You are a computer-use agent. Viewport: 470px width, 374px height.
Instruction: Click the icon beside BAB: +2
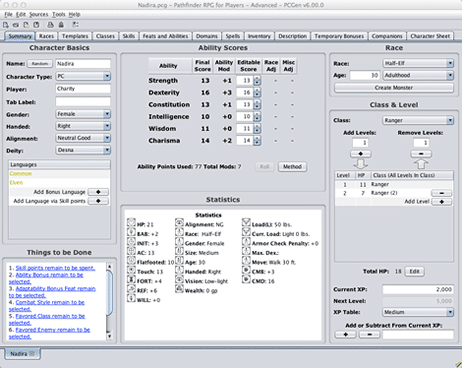click(131, 232)
